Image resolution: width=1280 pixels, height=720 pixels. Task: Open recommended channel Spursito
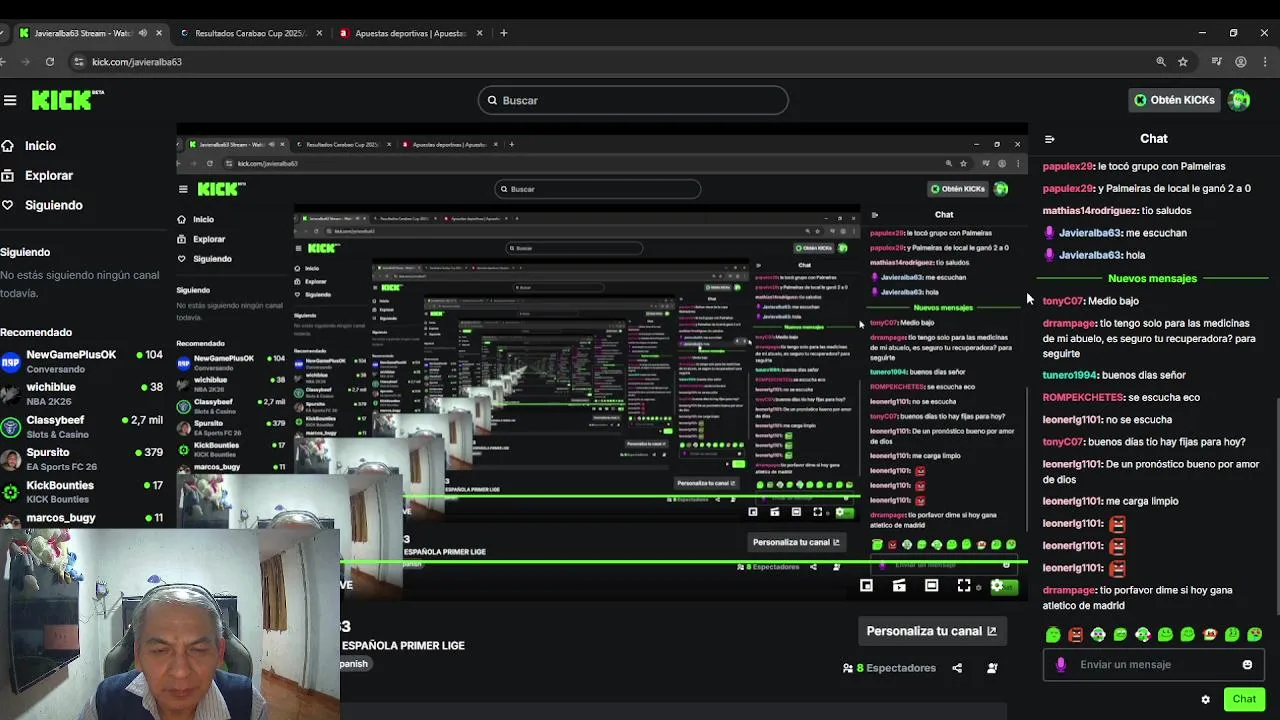[82, 459]
